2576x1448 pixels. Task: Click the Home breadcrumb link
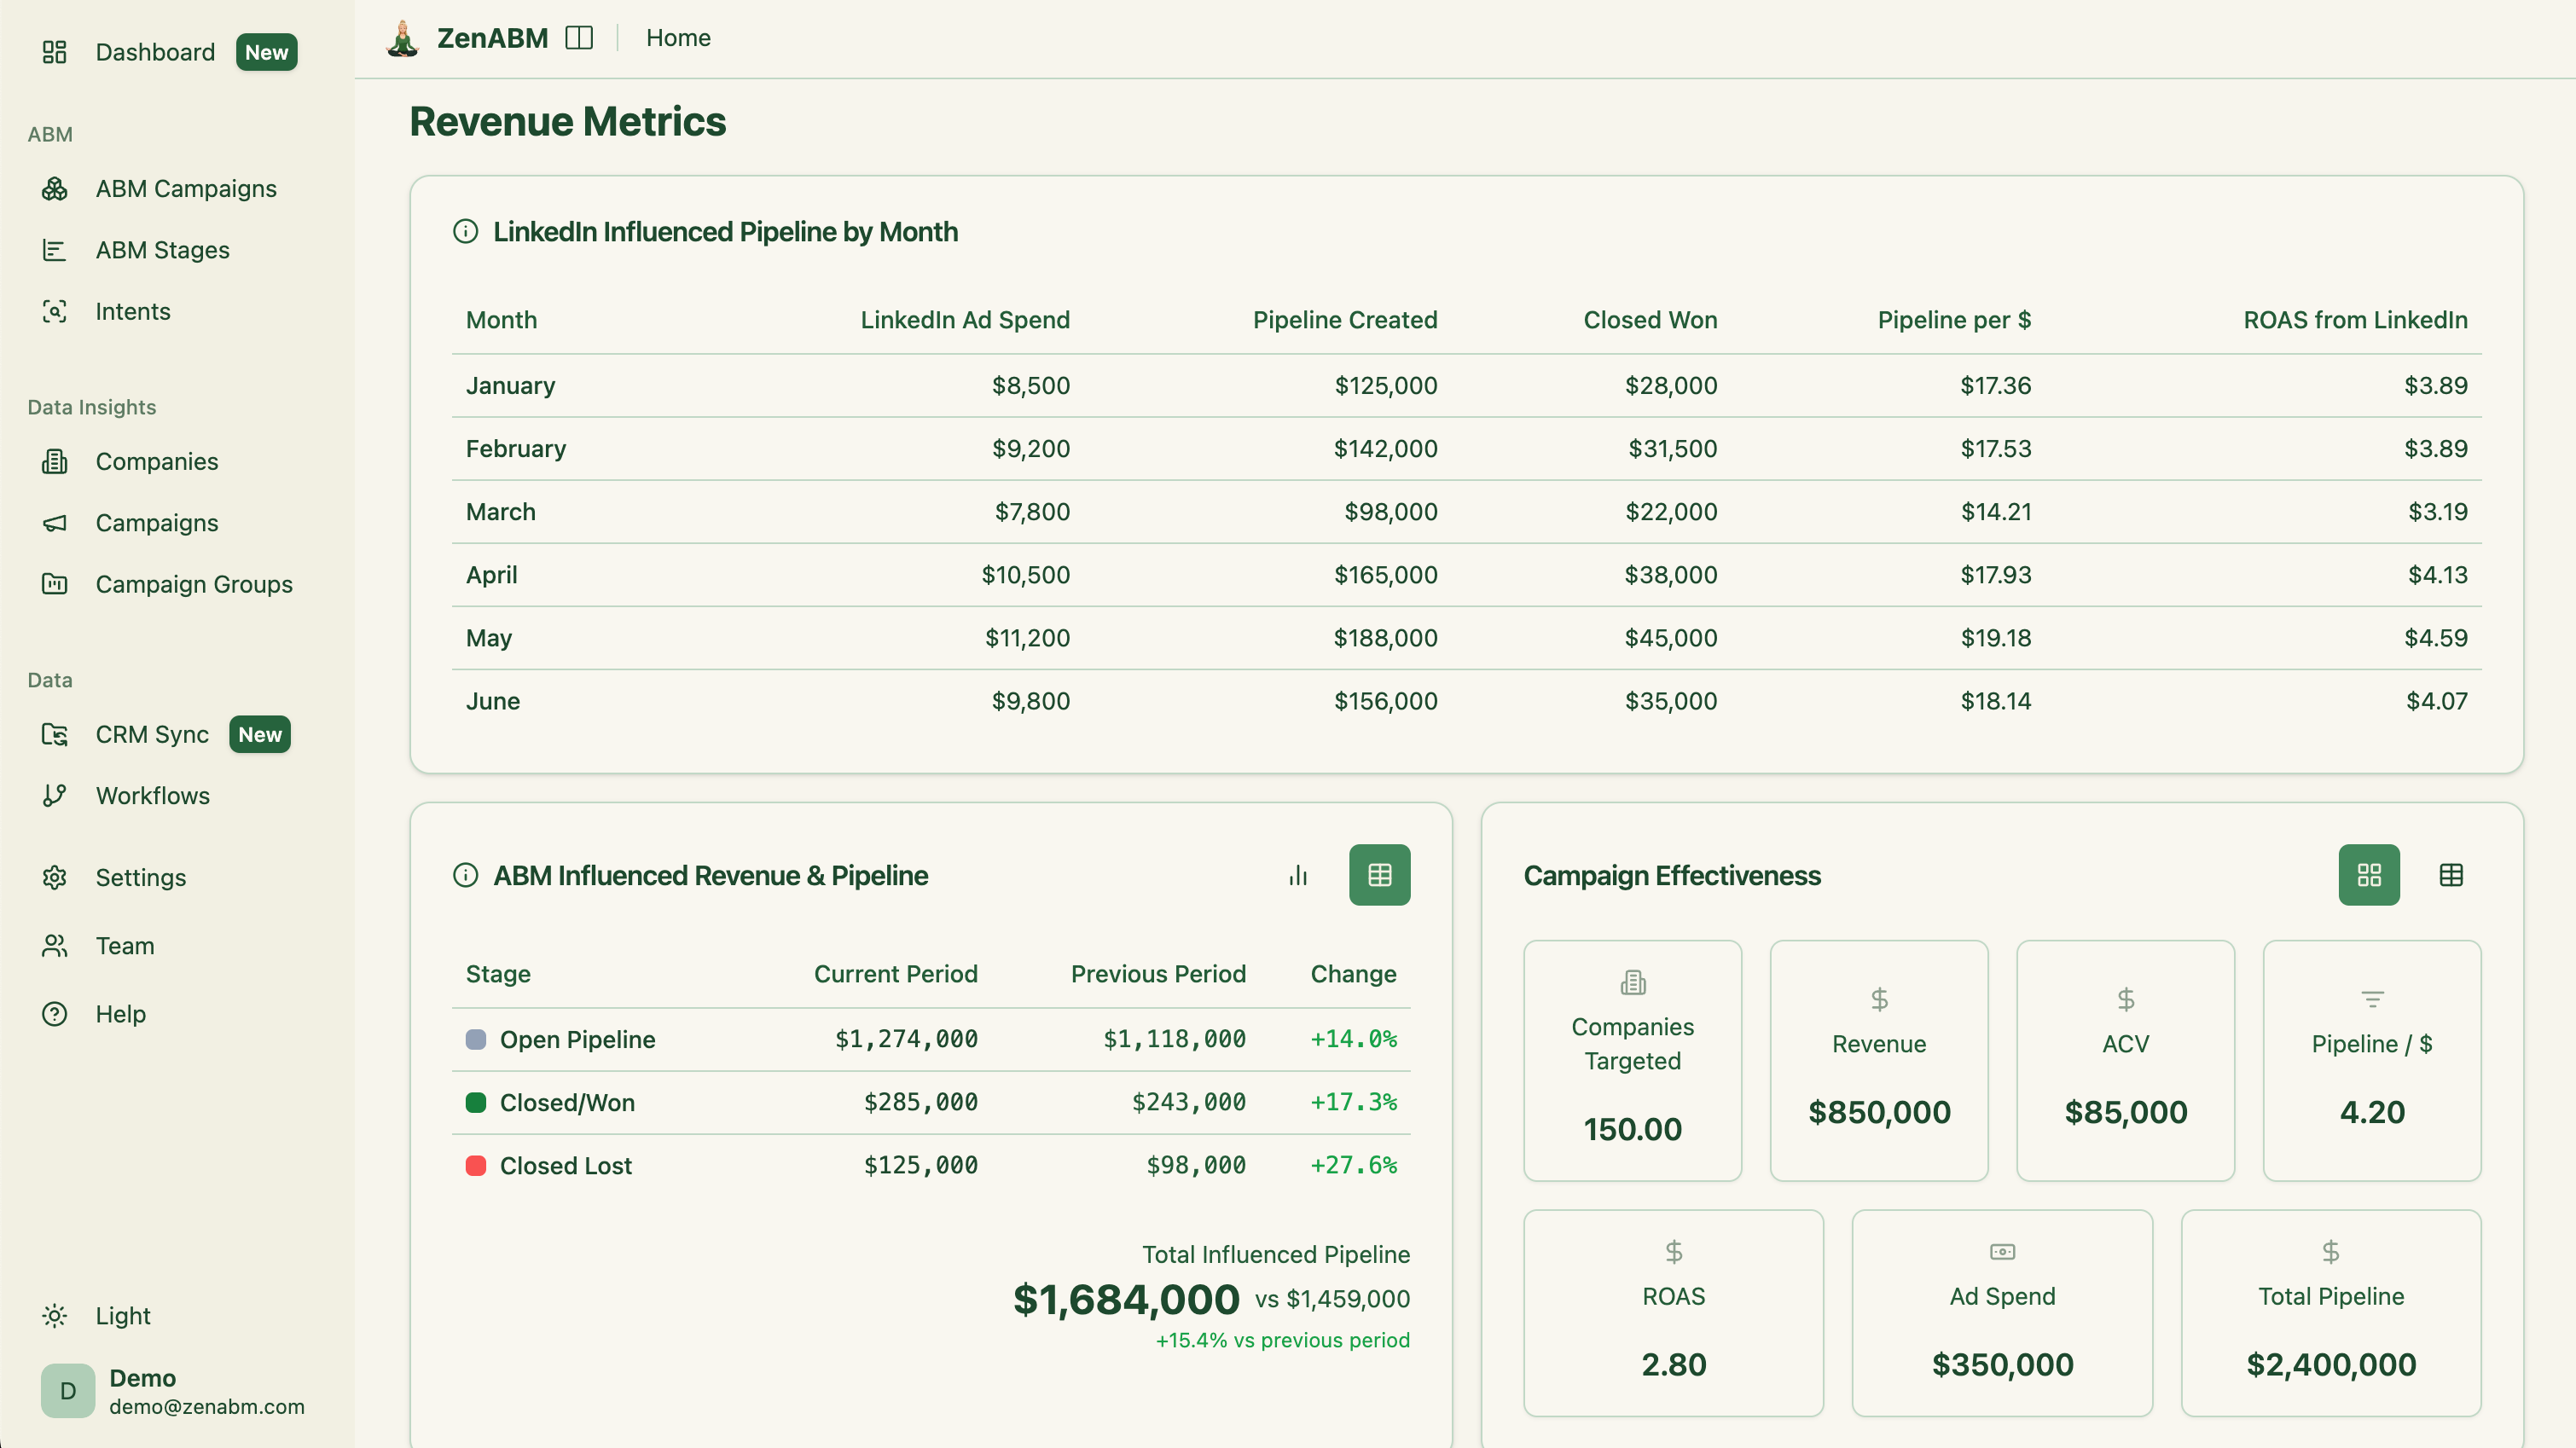click(678, 38)
